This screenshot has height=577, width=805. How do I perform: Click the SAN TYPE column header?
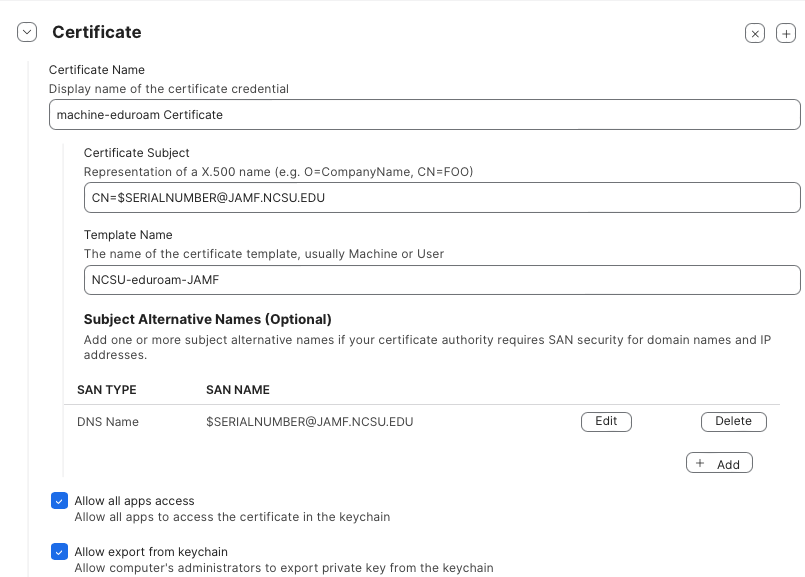[x=106, y=390]
